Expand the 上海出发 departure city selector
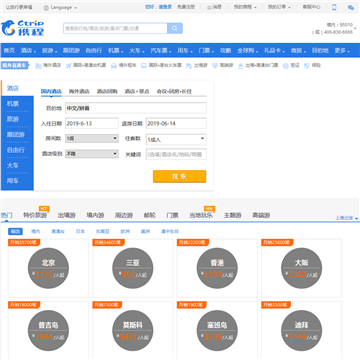Image resolution: width=360 pixels, height=360 pixels. coord(347,218)
